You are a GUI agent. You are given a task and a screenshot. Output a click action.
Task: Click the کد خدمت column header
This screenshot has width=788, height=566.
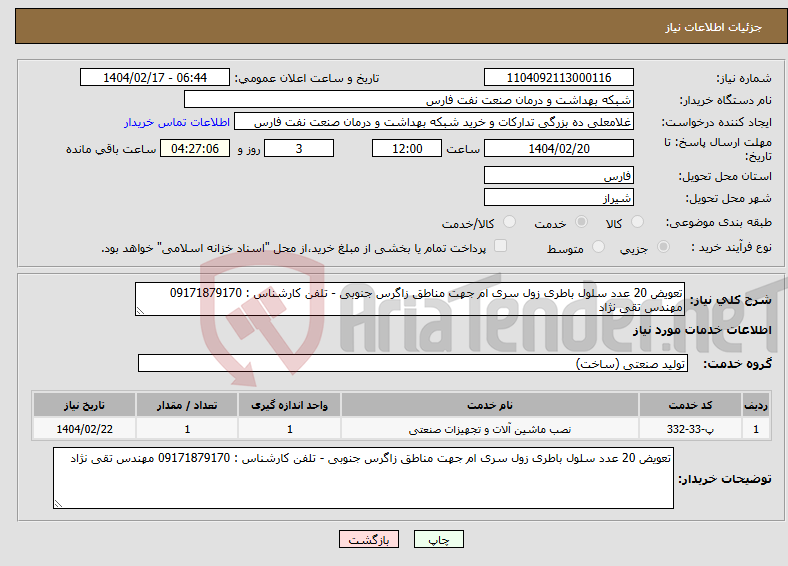pyautogui.click(x=690, y=405)
